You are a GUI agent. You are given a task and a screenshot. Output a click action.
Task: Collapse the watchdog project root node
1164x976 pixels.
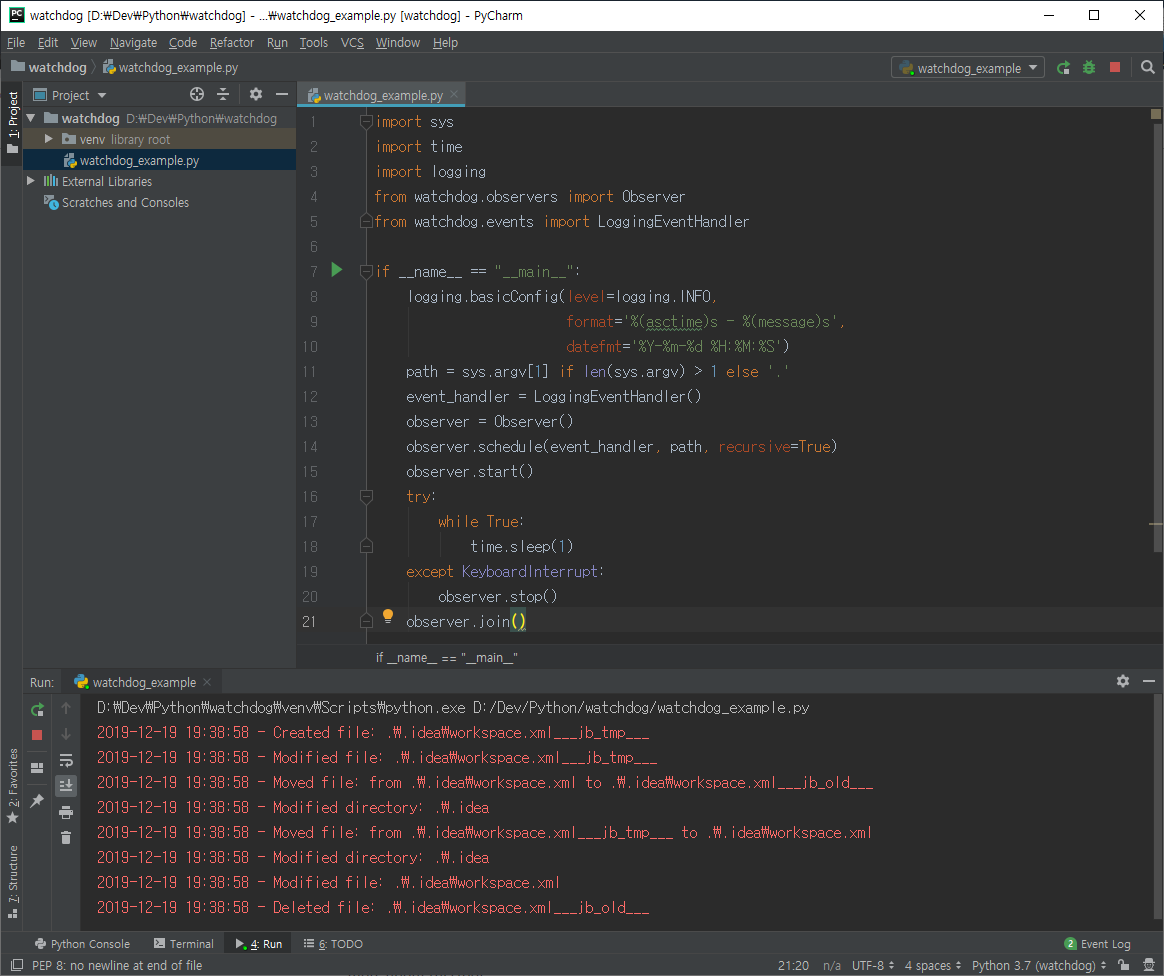tap(31, 118)
